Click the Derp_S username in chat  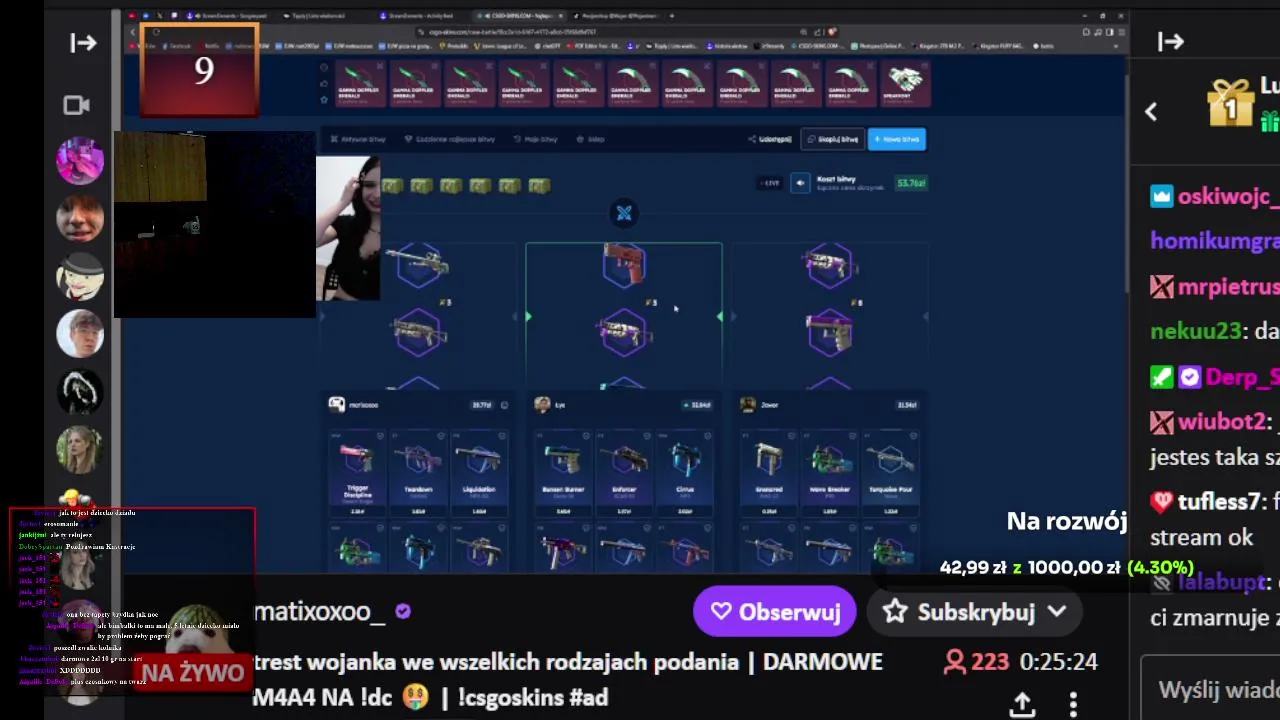click(1242, 377)
